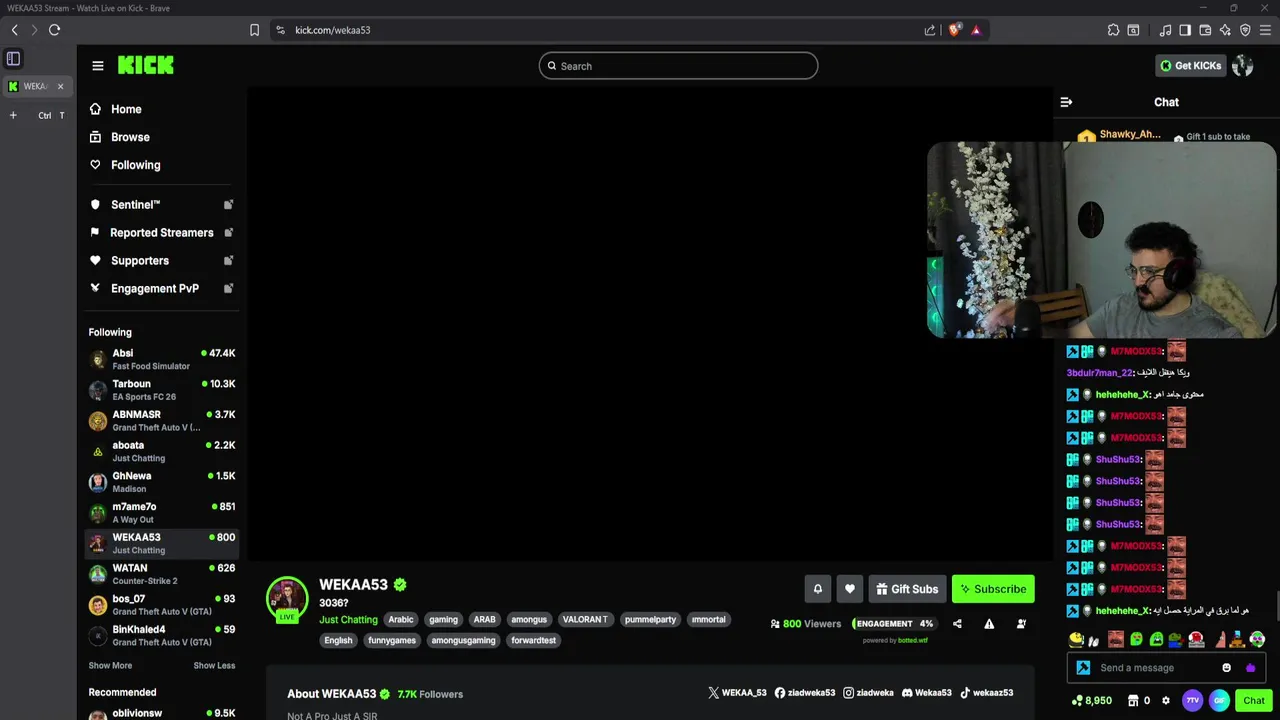Open Brave Leo AI sparkle icon

pyautogui.click(x=1225, y=30)
